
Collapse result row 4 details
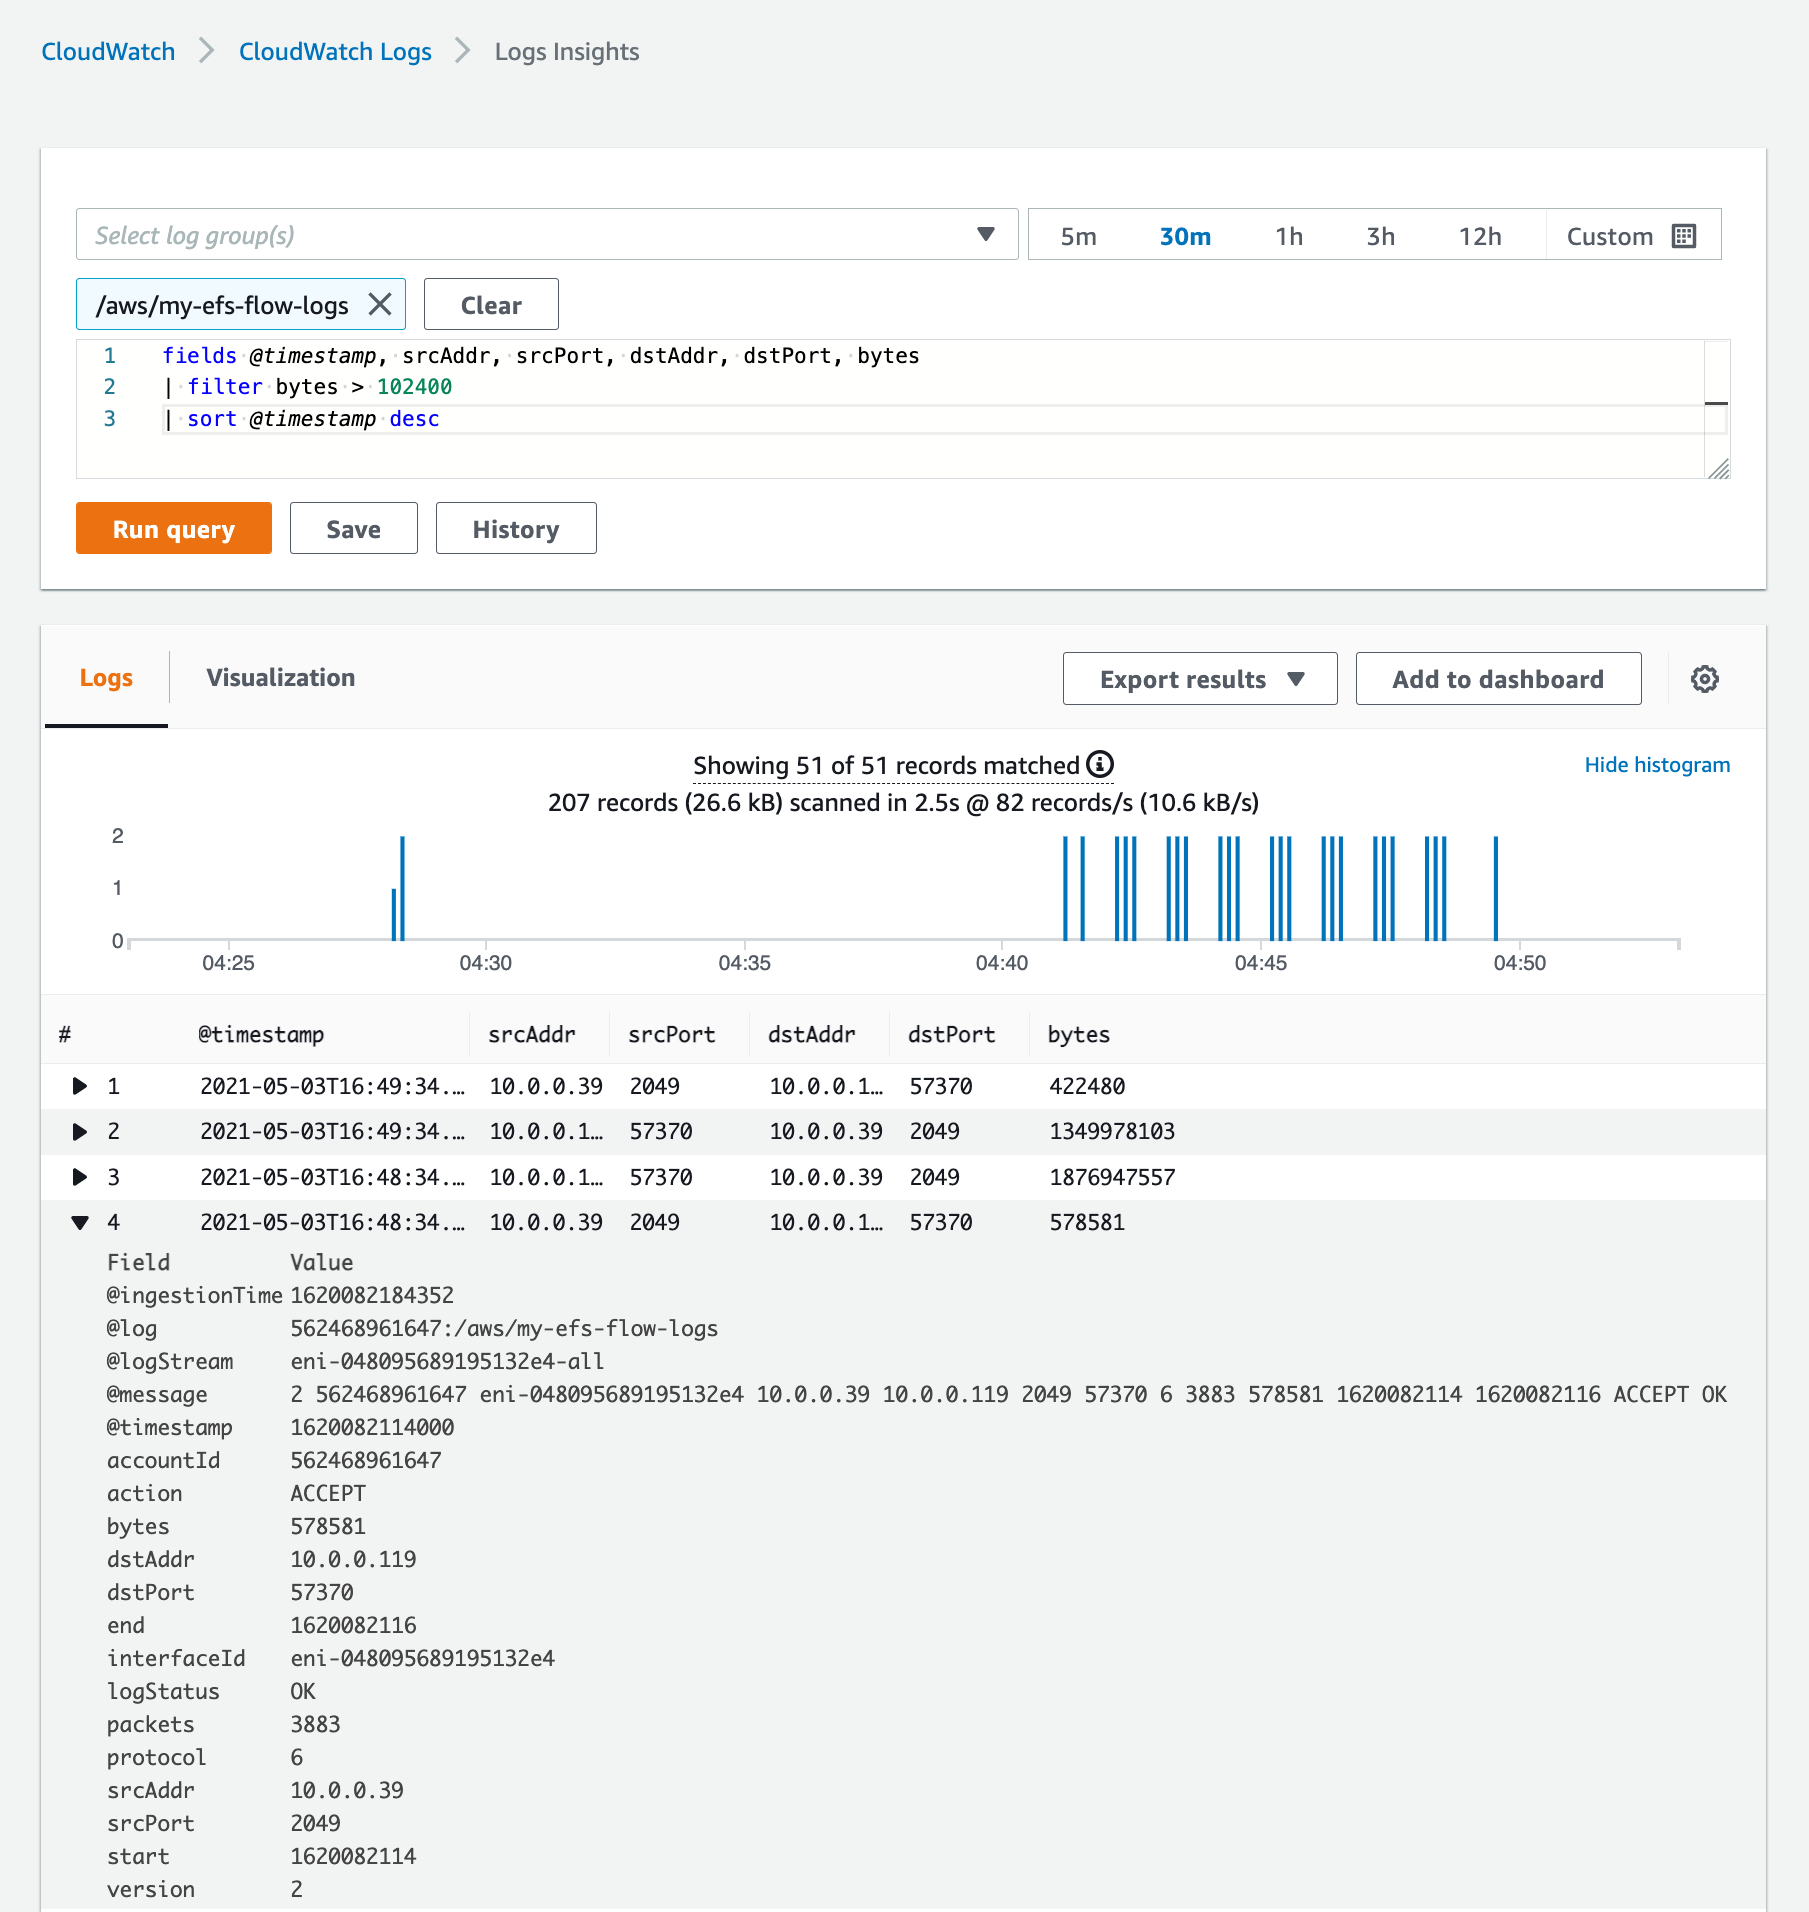[80, 1222]
